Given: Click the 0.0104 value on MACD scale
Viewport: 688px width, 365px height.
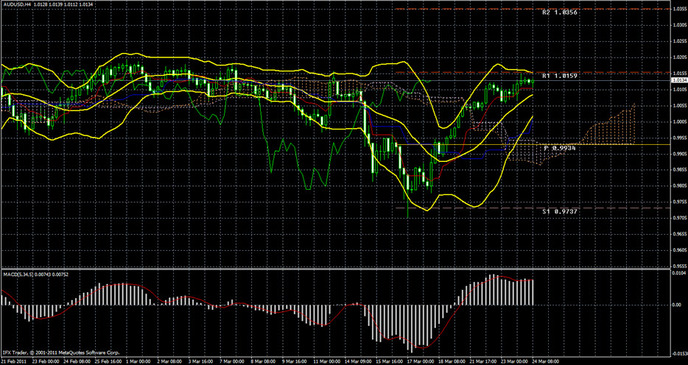Looking at the screenshot, I should (x=679, y=273).
